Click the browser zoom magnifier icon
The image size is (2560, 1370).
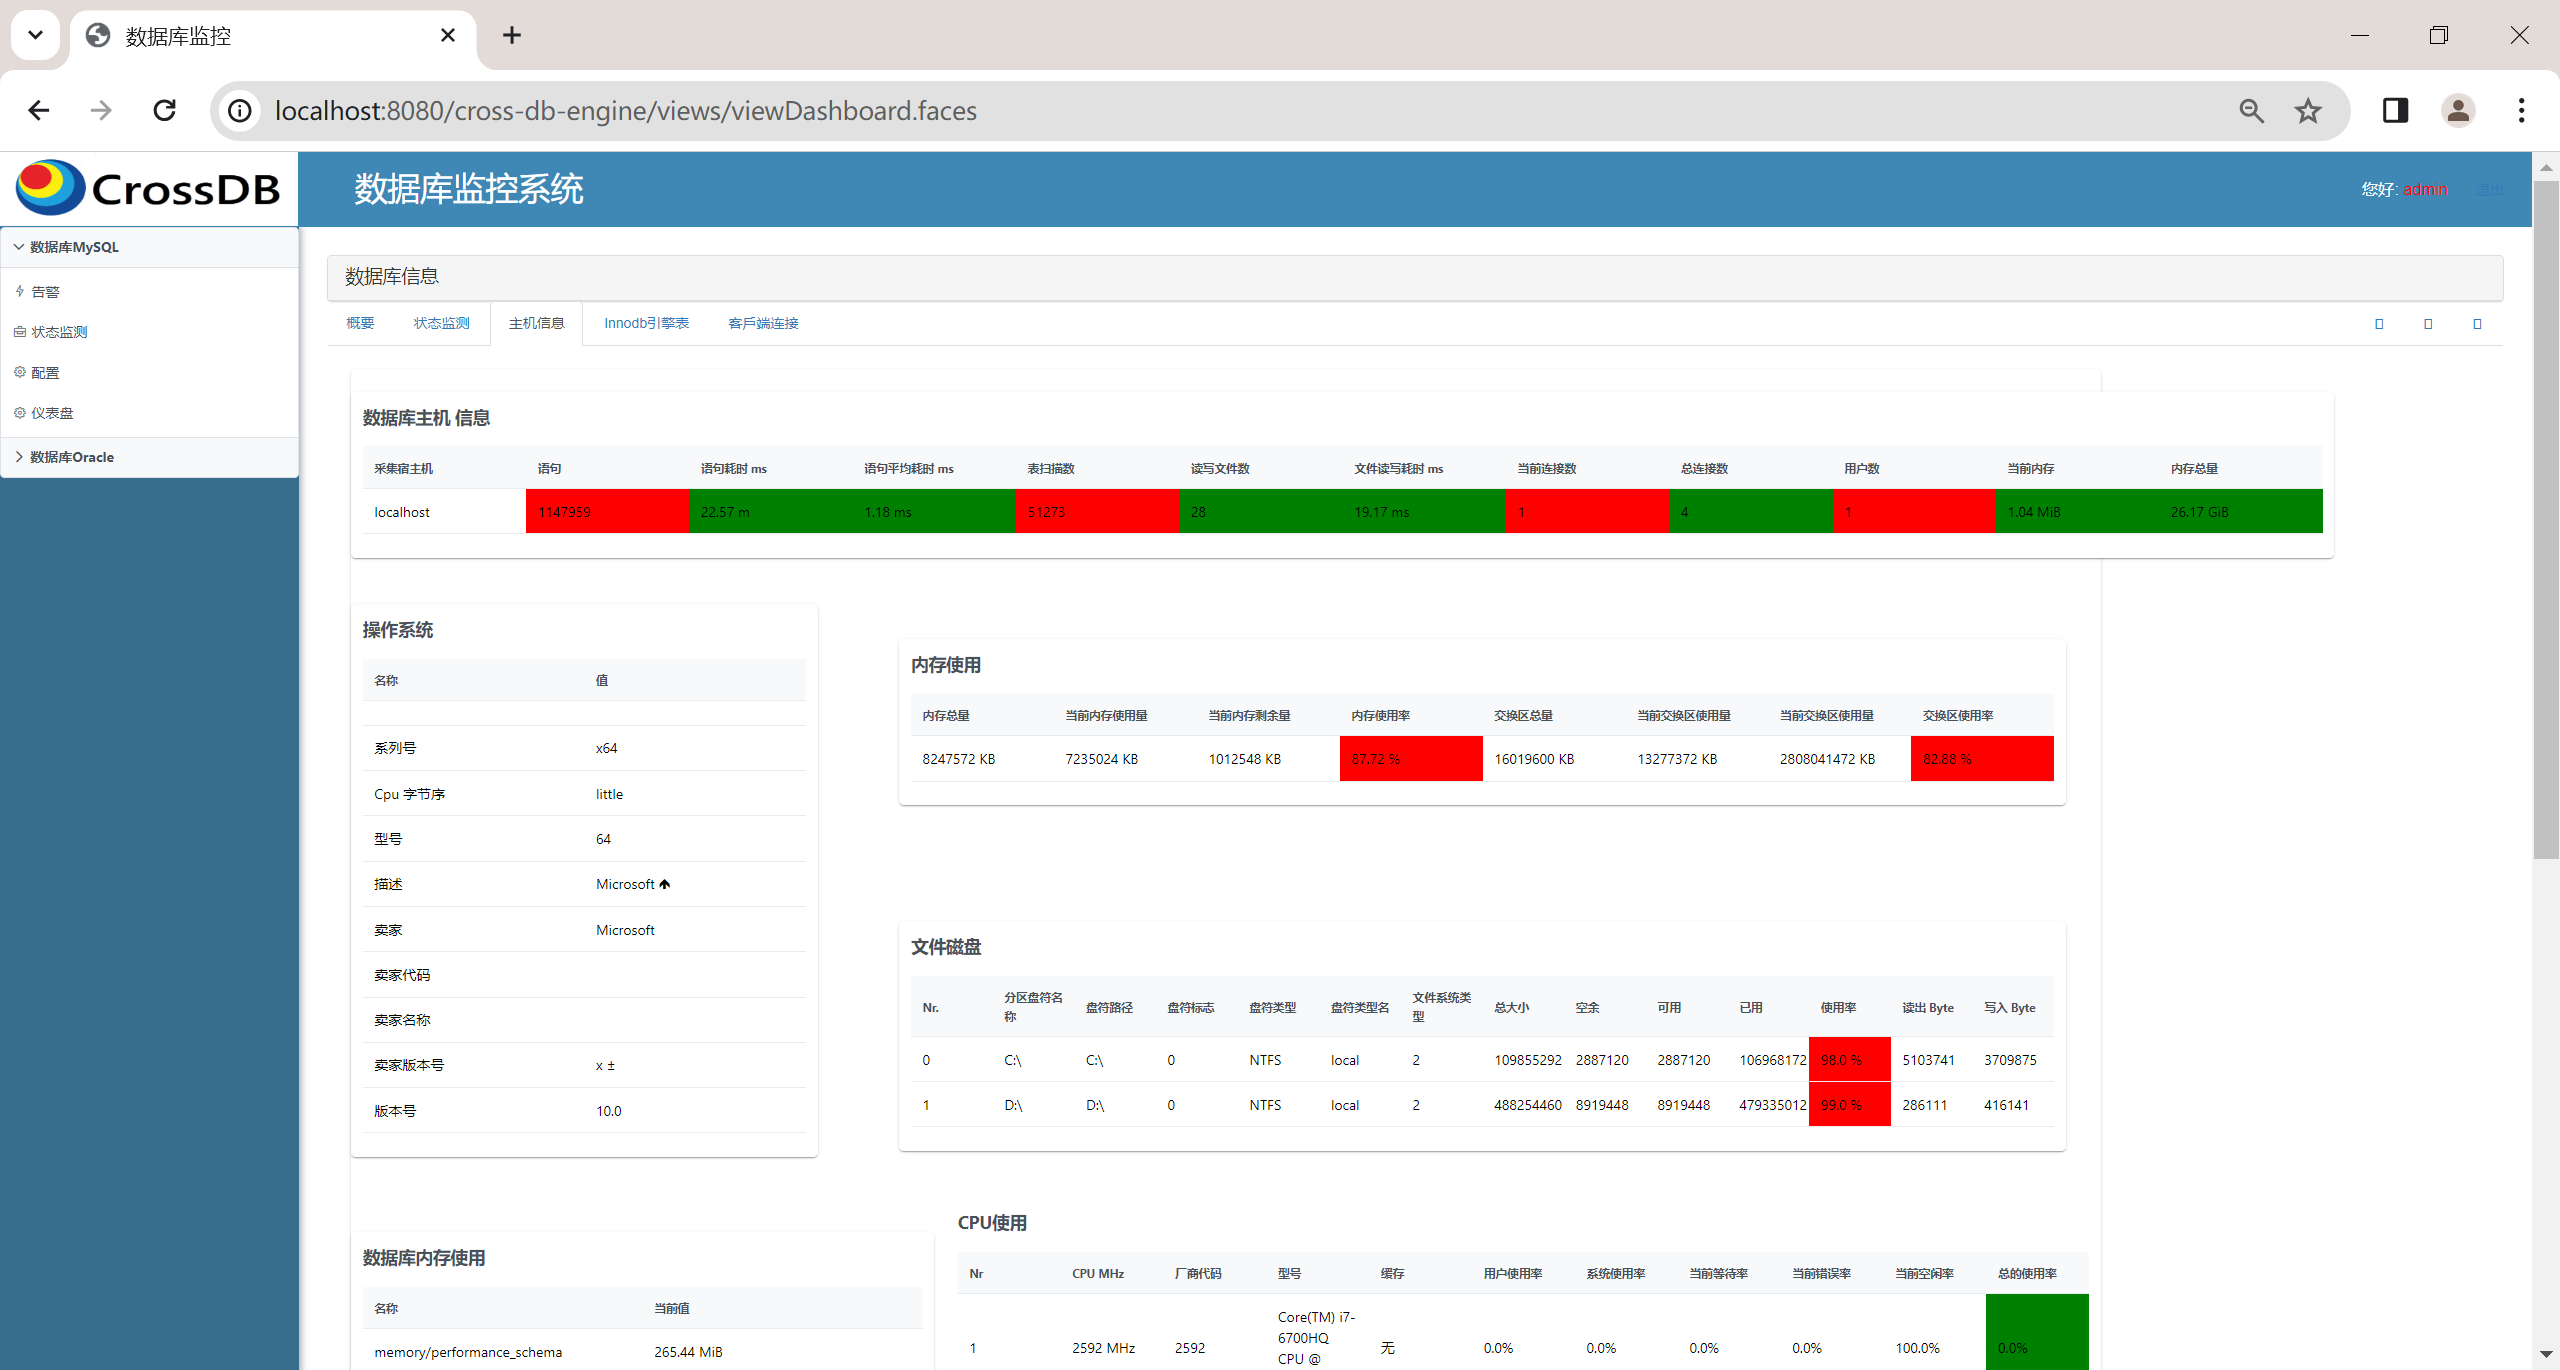[x=2251, y=111]
